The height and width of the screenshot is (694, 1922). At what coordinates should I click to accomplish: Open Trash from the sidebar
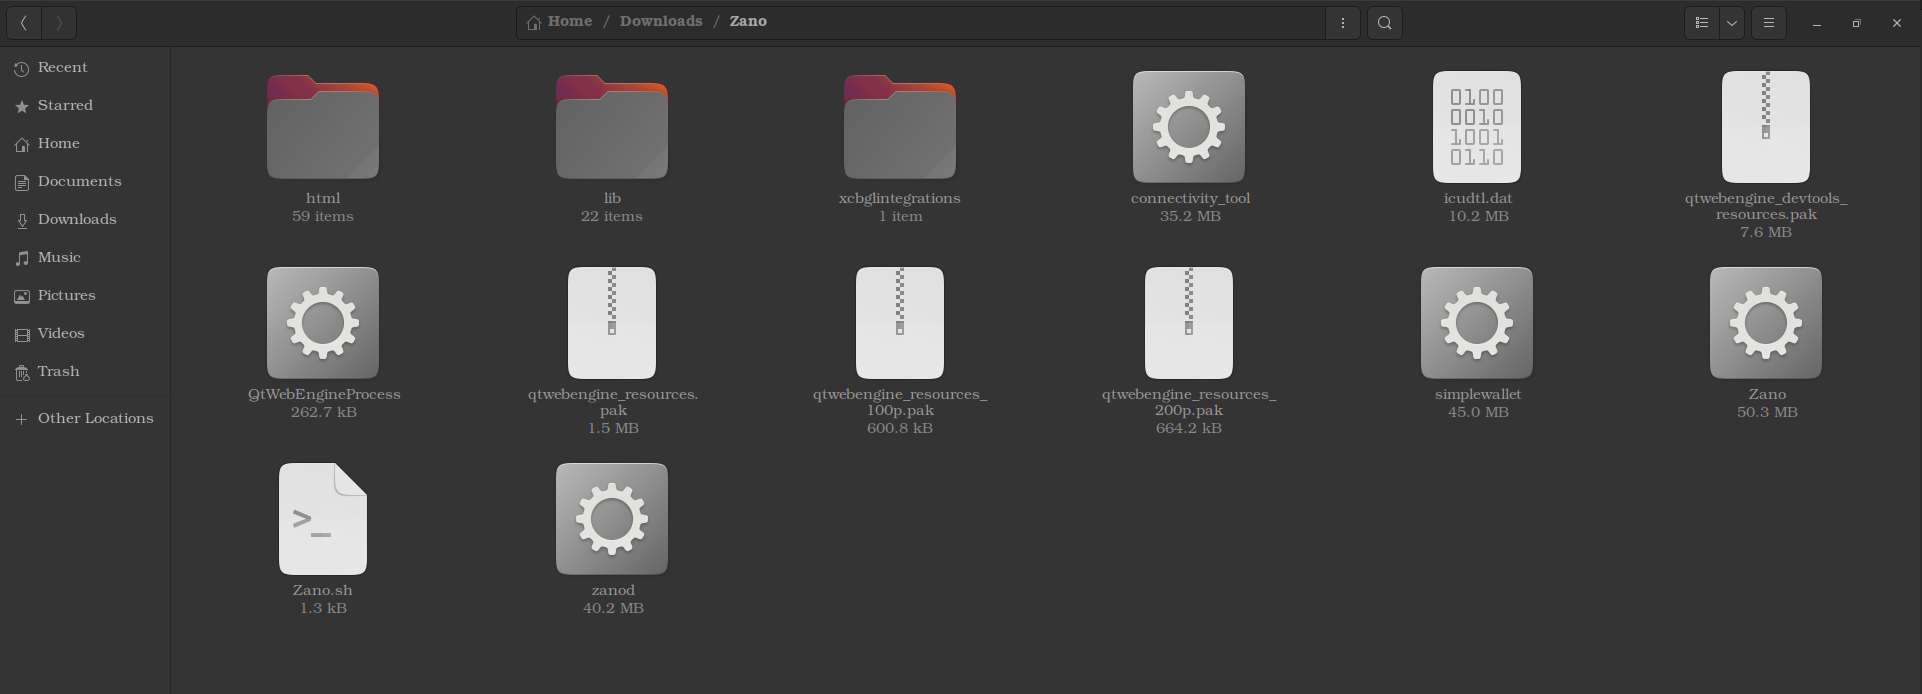tap(58, 371)
